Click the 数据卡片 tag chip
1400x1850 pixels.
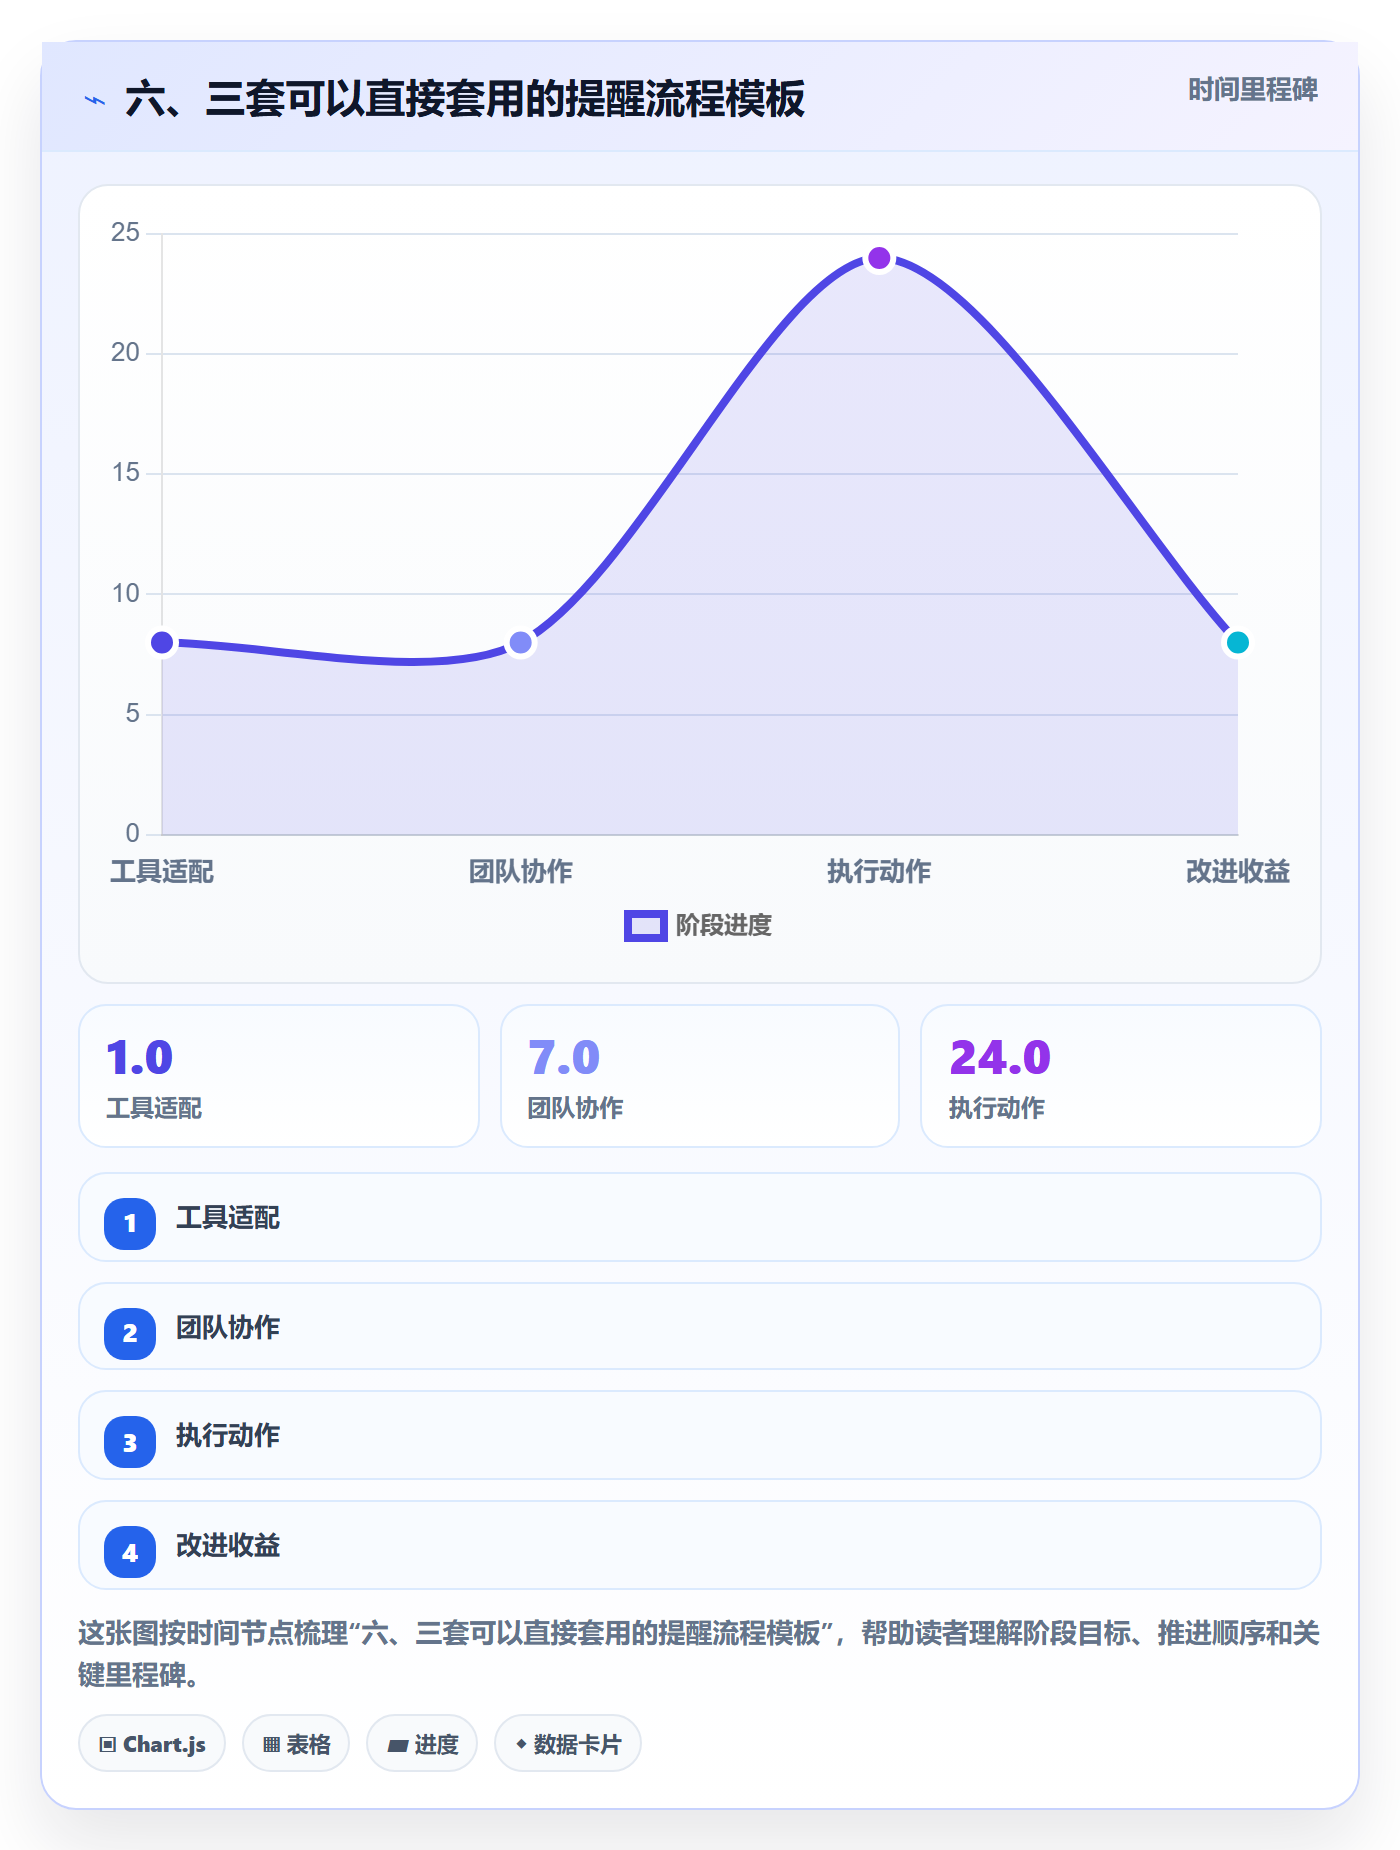pyautogui.click(x=568, y=1743)
